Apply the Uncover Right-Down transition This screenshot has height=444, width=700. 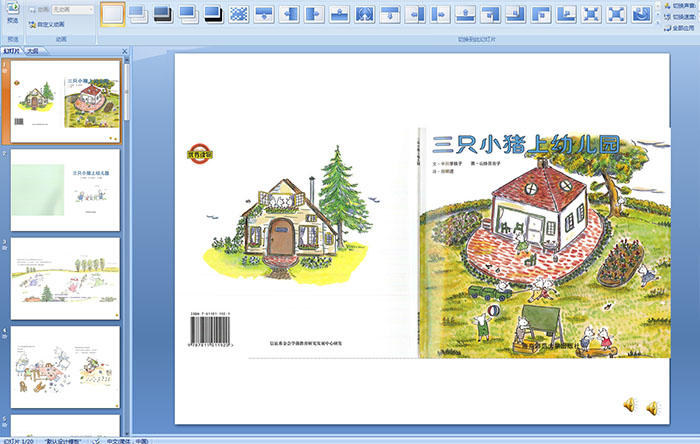point(541,14)
